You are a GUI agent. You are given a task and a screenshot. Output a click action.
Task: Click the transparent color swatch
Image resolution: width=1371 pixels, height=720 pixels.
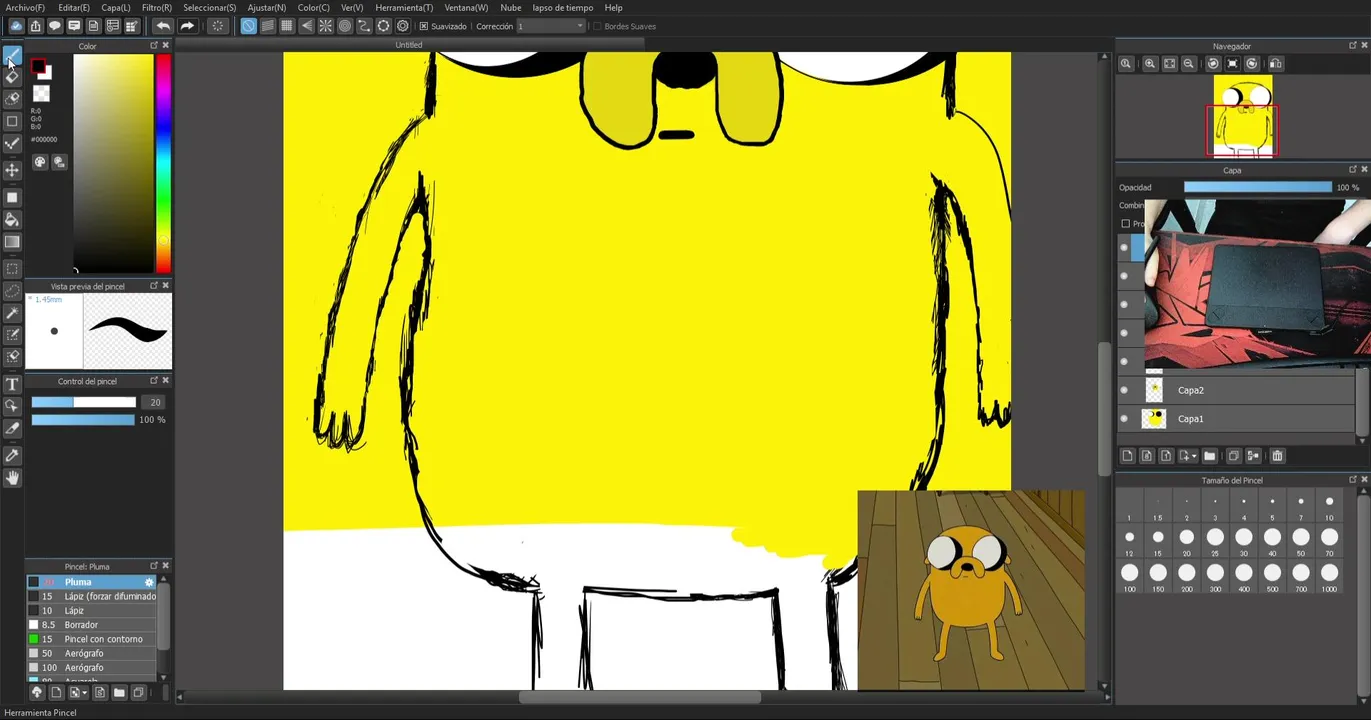(41, 94)
